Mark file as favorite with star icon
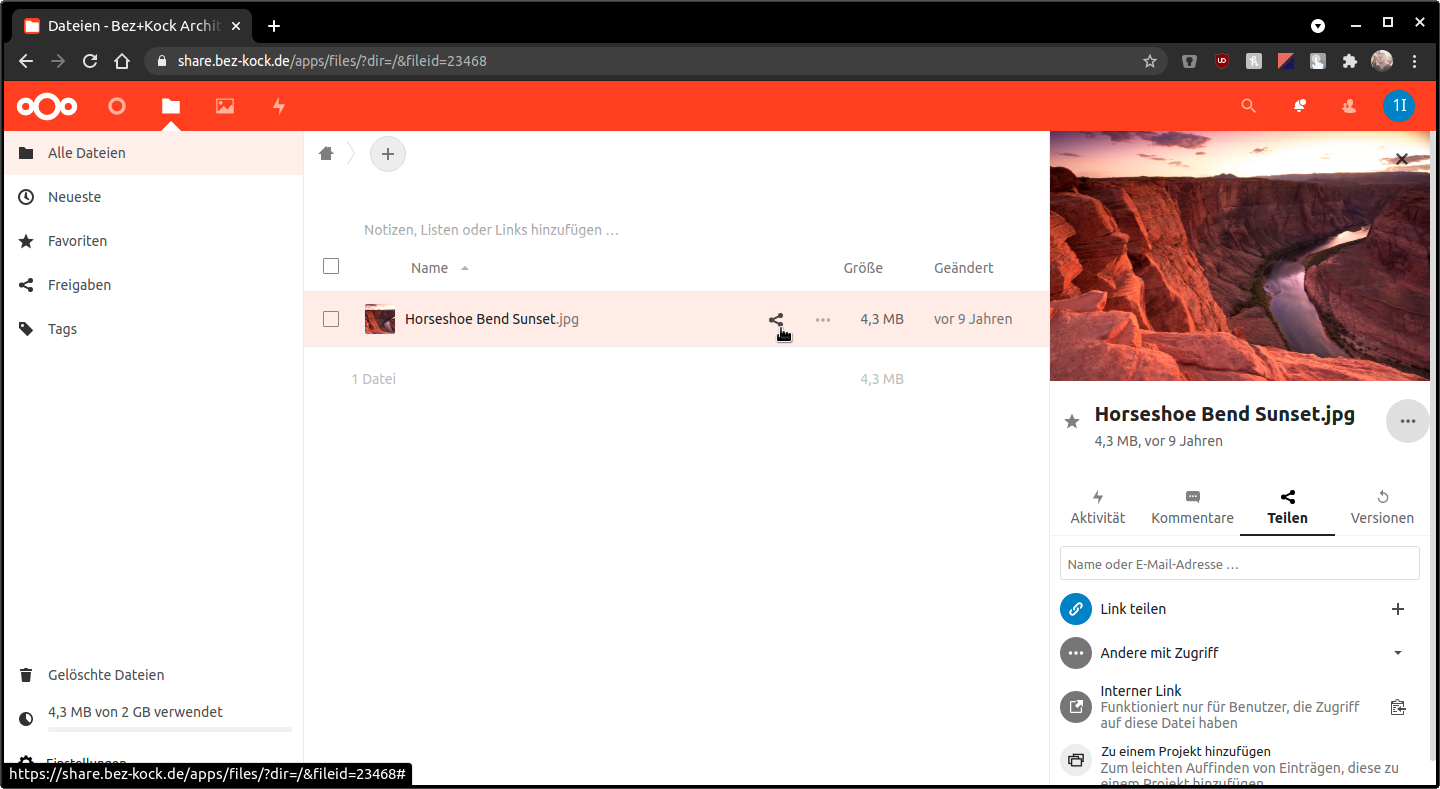The width and height of the screenshot is (1440, 789). [x=1072, y=422]
